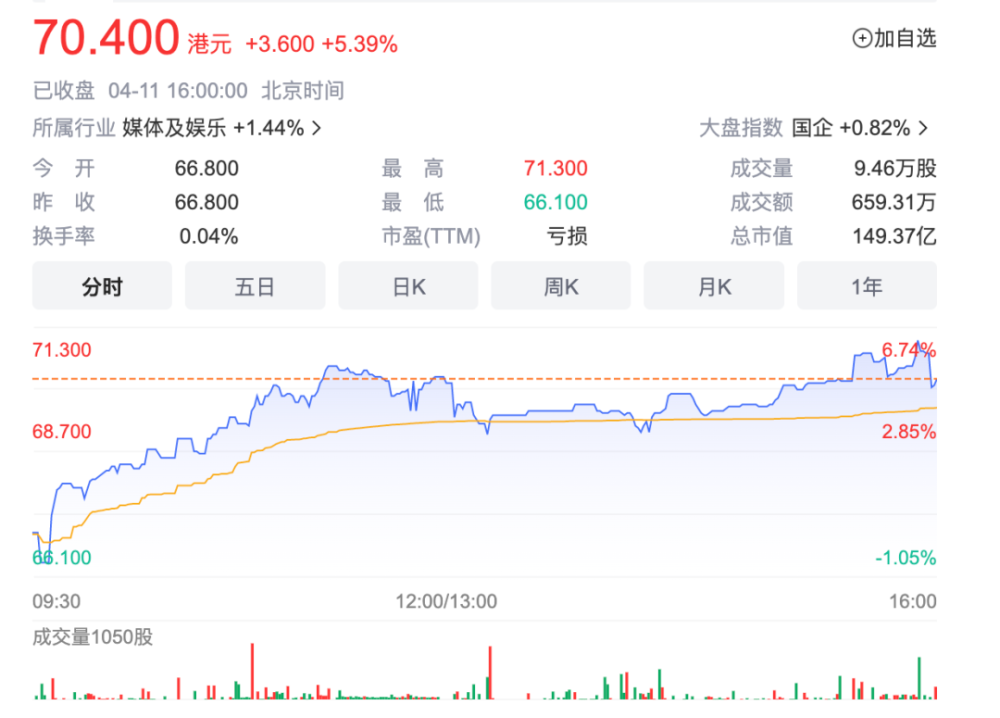Expand 国企 index chevron arrow
The height and width of the screenshot is (718, 1000).
point(922,129)
